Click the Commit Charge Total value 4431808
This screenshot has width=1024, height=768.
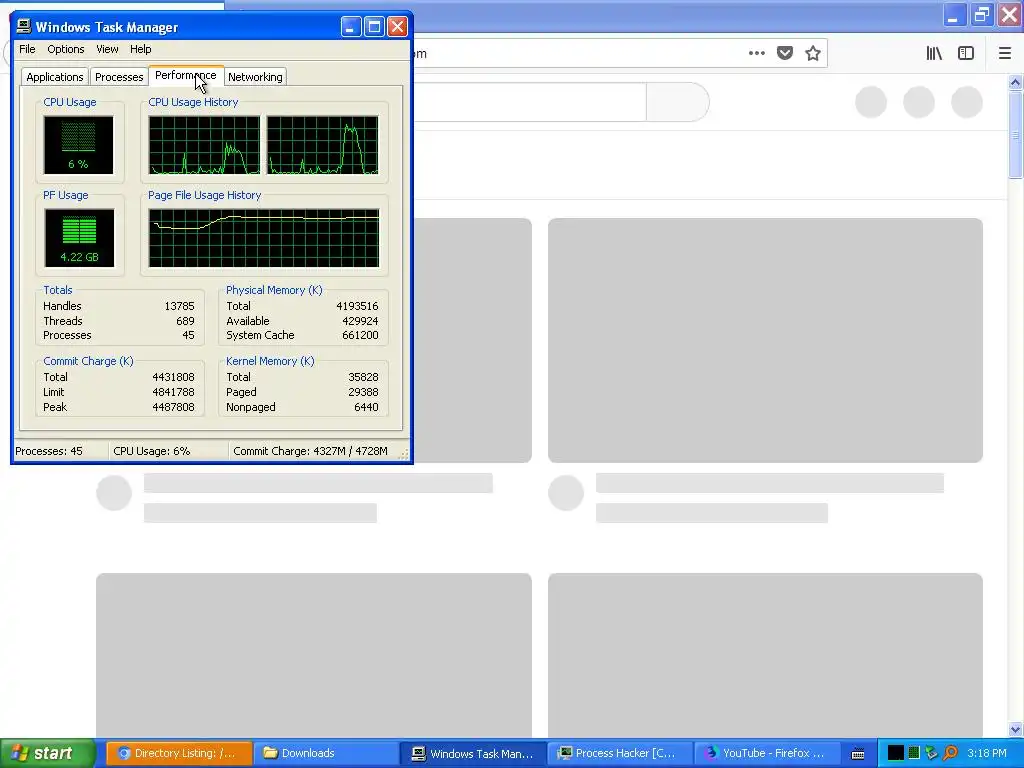pyautogui.click(x=173, y=377)
